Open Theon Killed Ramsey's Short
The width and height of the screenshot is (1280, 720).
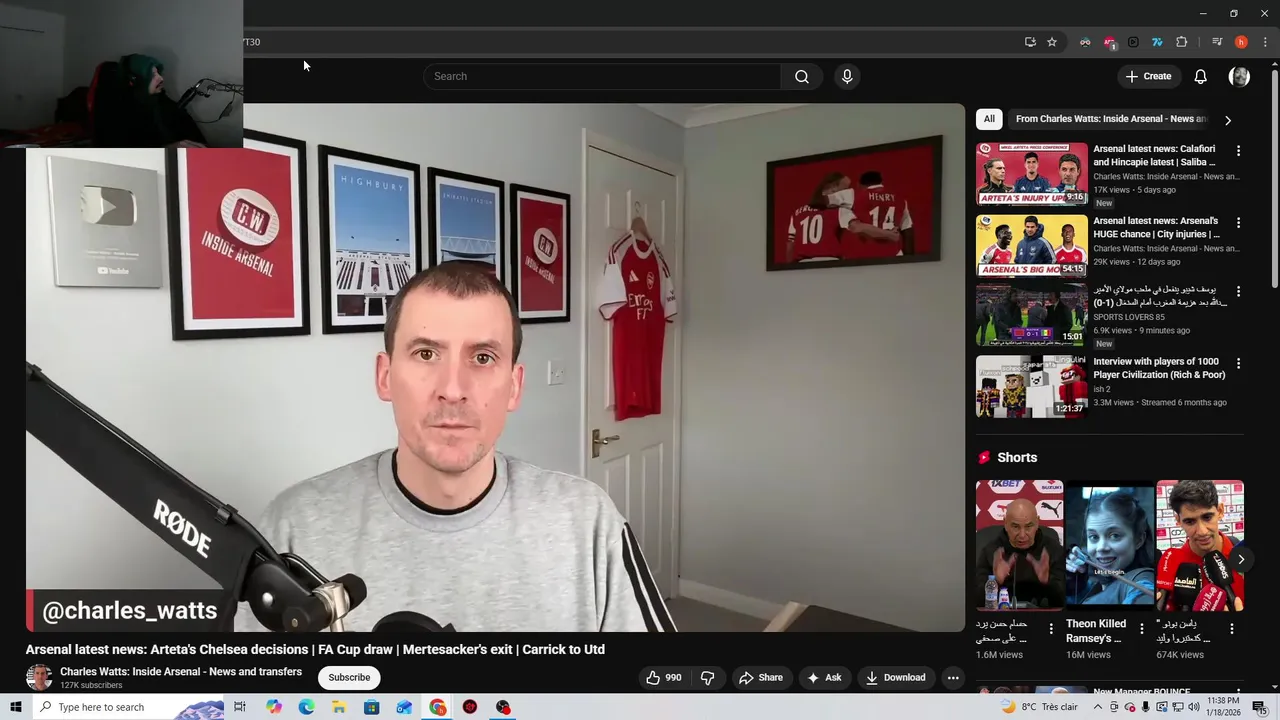click(1109, 546)
